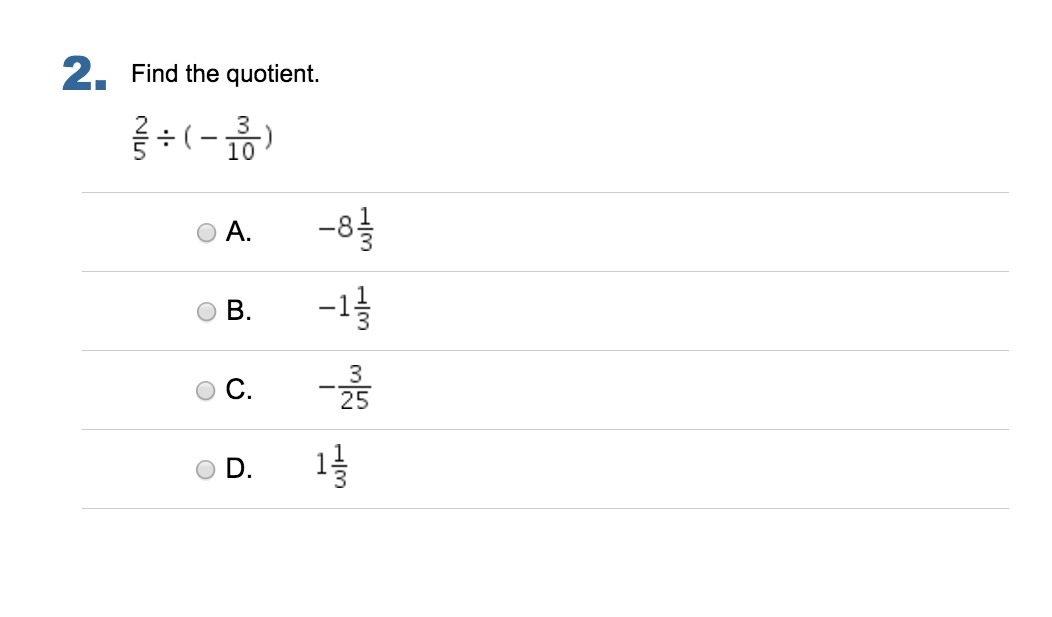Click the minus sign inside the parentheses

click(210, 139)
